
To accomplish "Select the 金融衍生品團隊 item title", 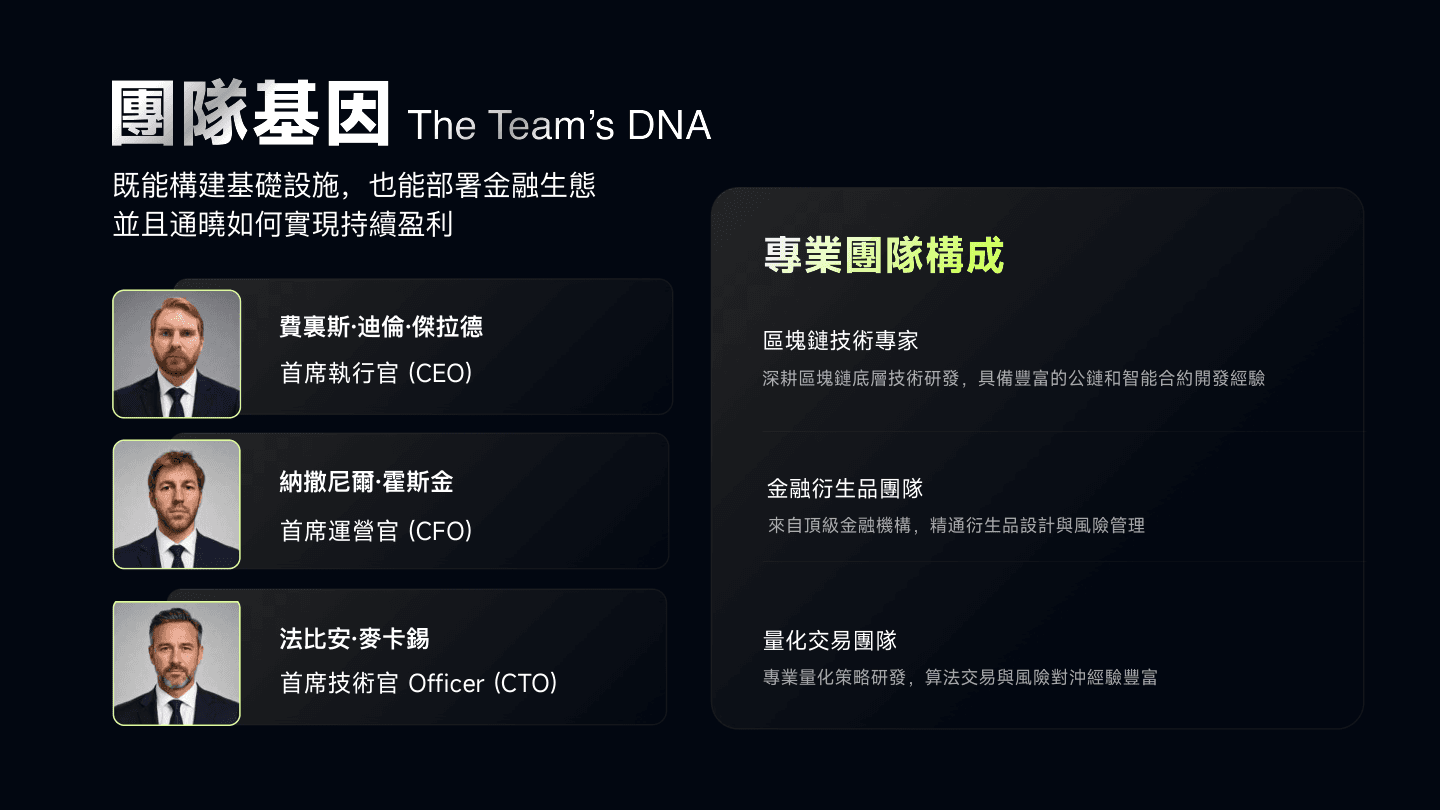I will click(x=845, y=489).
